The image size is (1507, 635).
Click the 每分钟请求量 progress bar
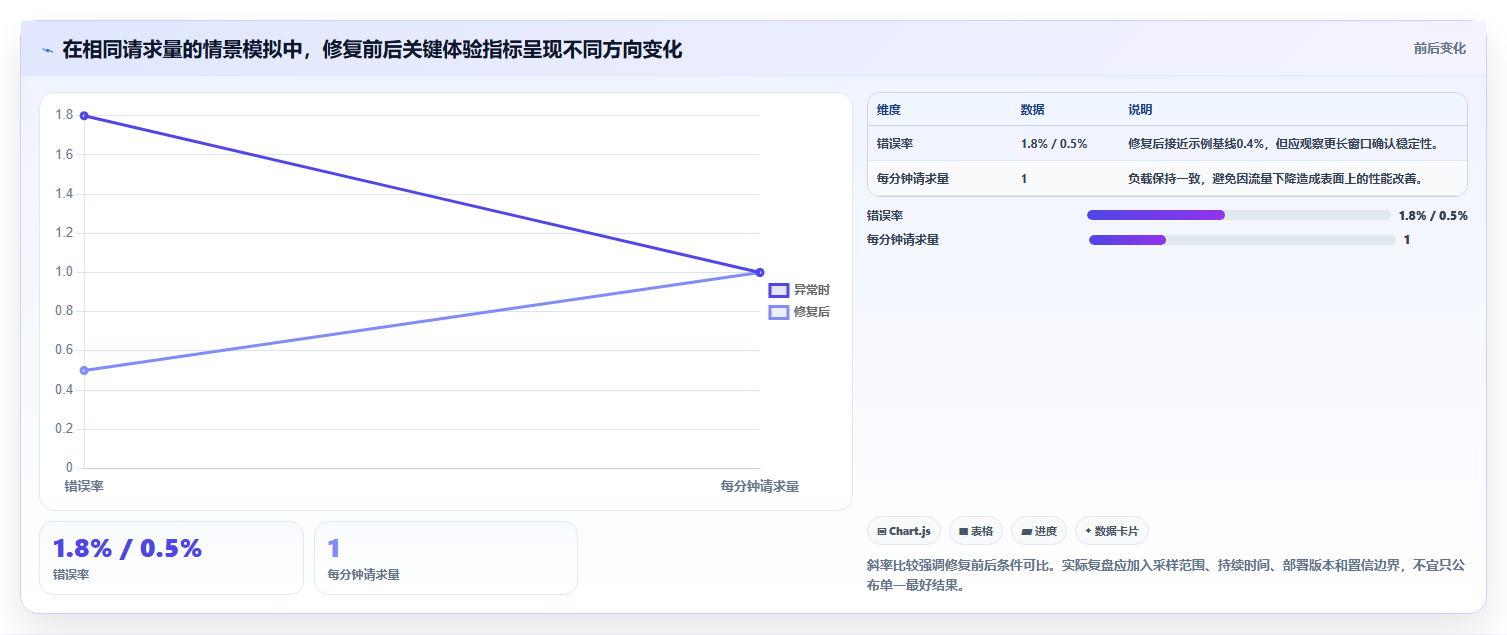click(x=1242, y=239)
